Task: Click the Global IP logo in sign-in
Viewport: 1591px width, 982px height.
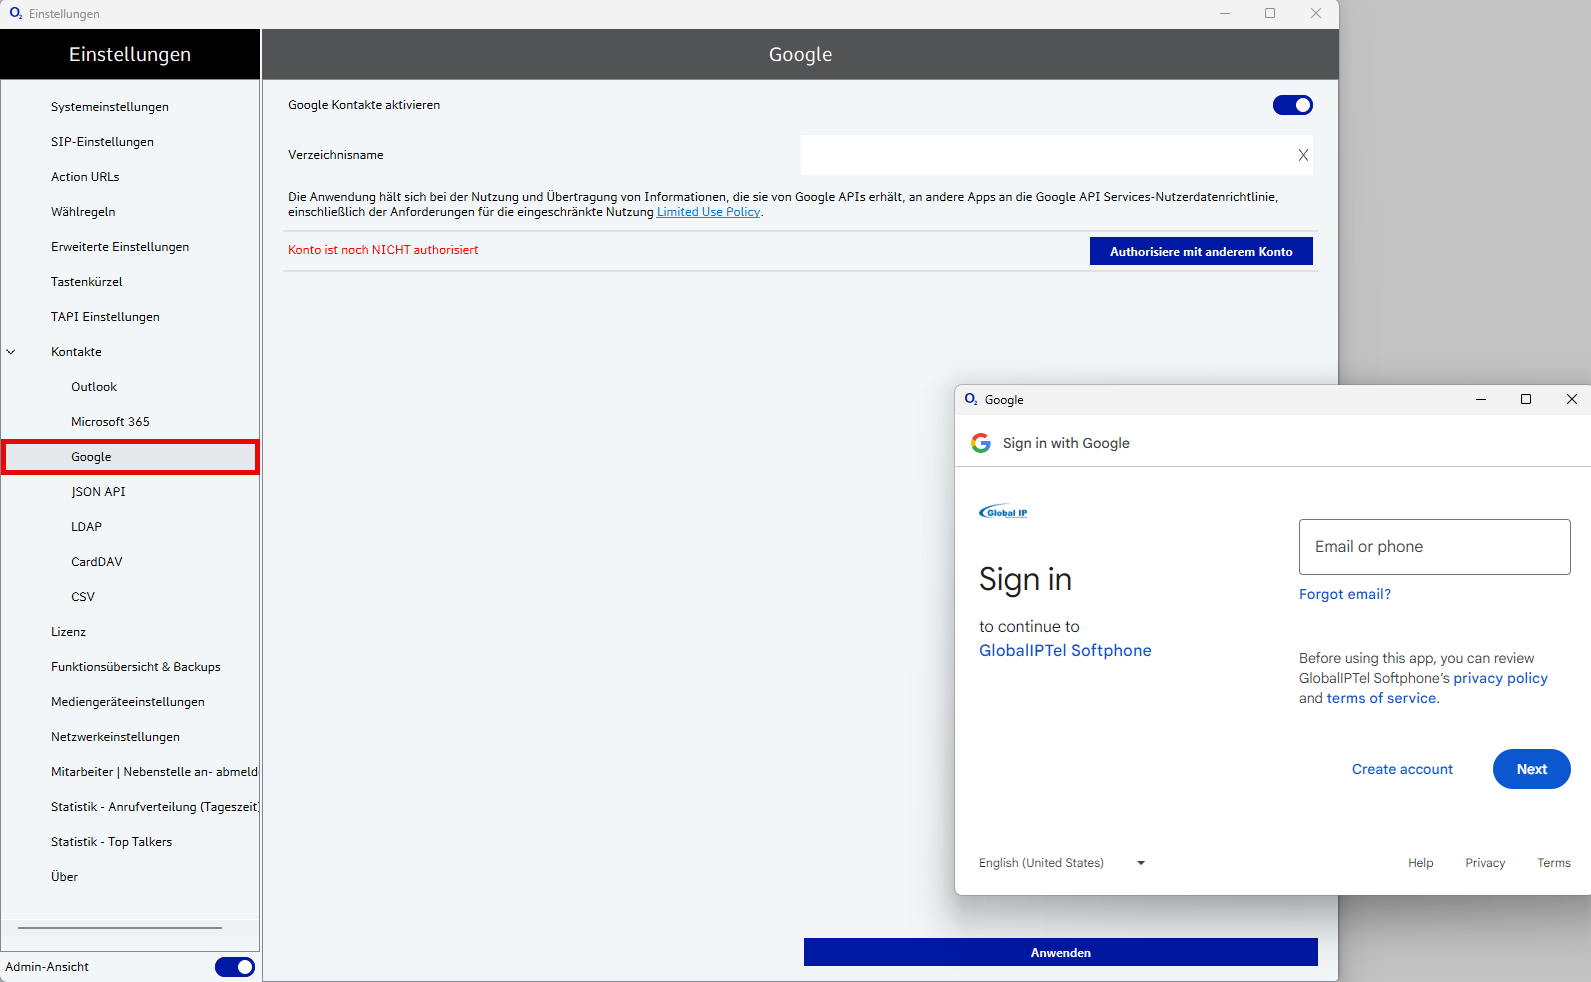Action: [1003, 512]
